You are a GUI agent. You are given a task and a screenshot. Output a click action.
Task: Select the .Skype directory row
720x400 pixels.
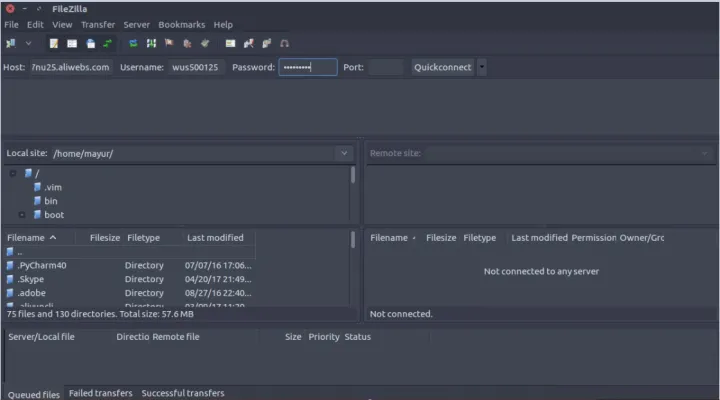(129, 279)
